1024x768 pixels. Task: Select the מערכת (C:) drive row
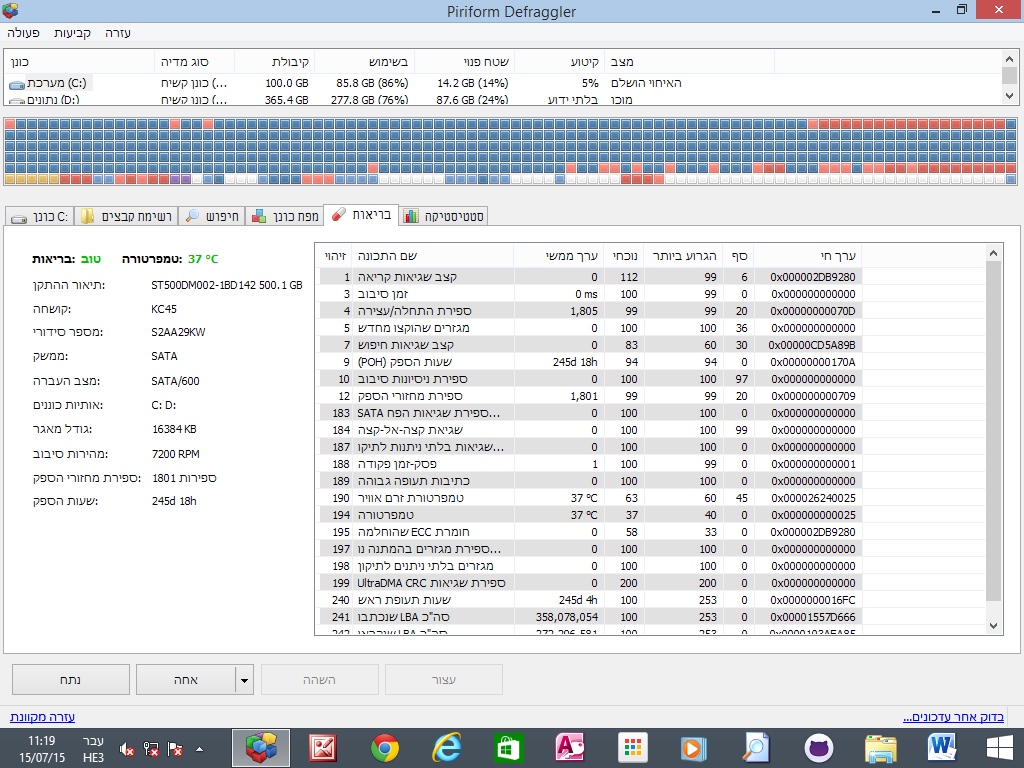point(503,83)
